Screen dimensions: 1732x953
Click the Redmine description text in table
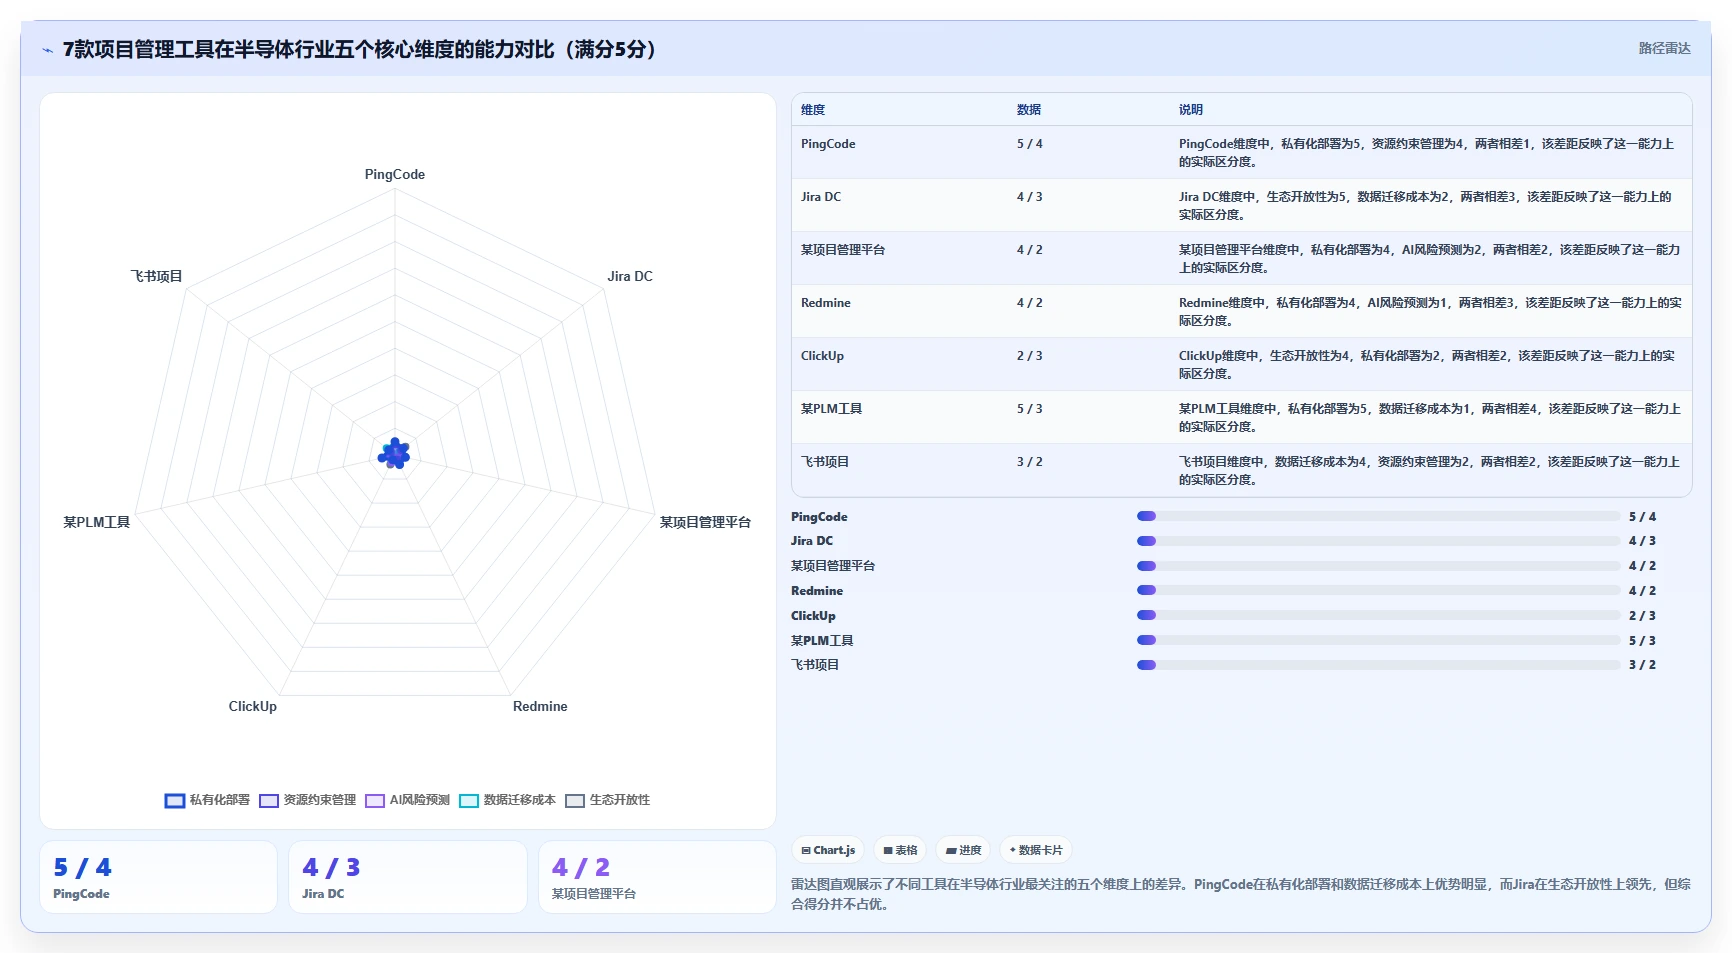pos(1430,312)
